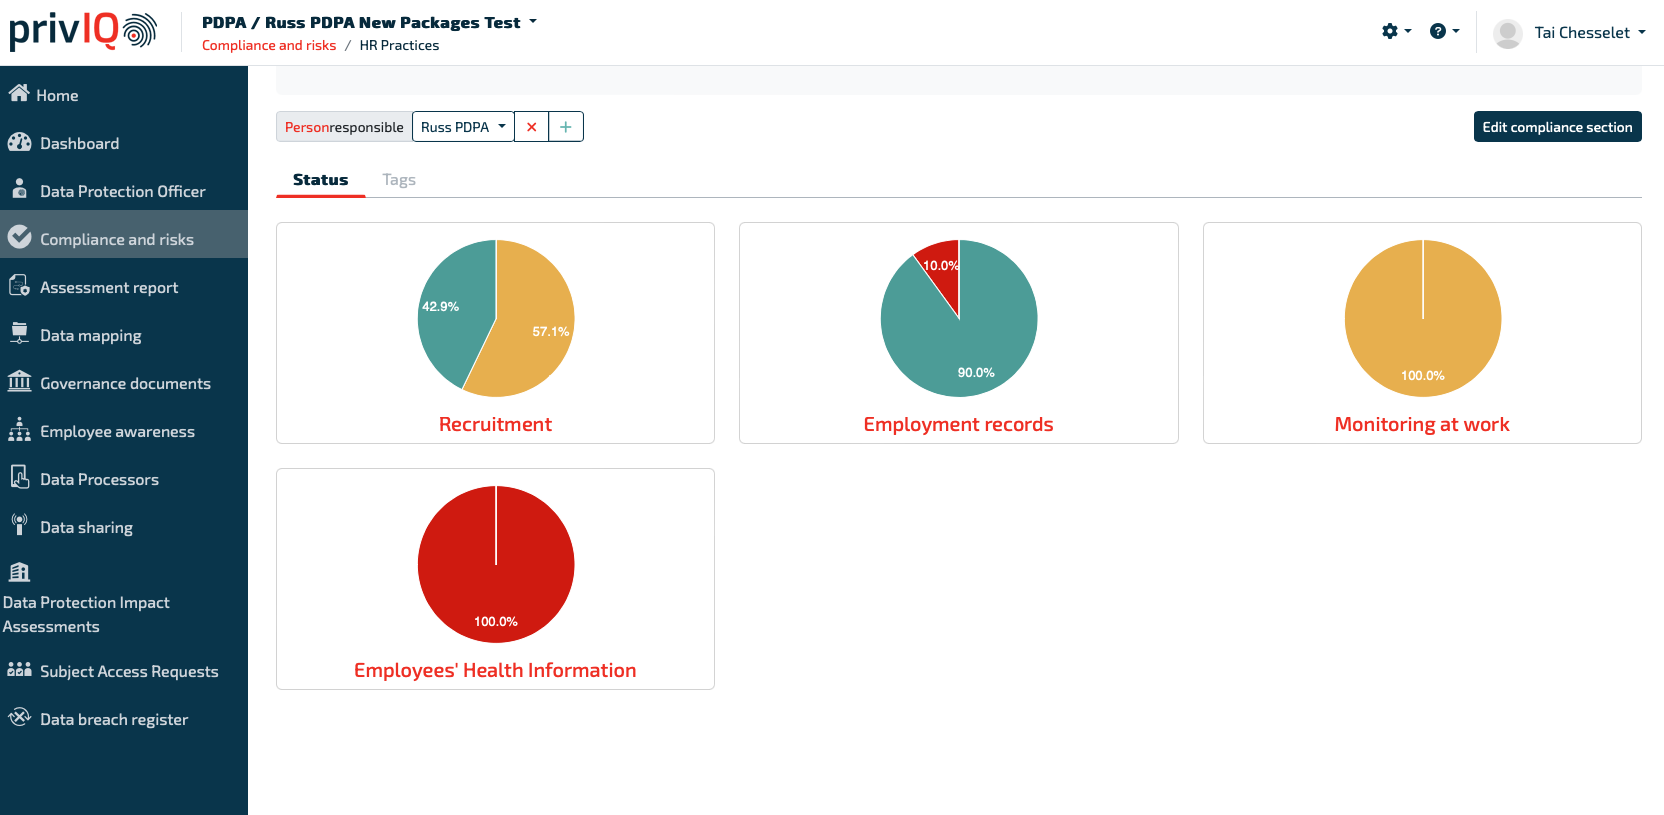1664x815 pixels.
Task: Click Compliance and risks breadcrumb link
Action: point(269,45)
